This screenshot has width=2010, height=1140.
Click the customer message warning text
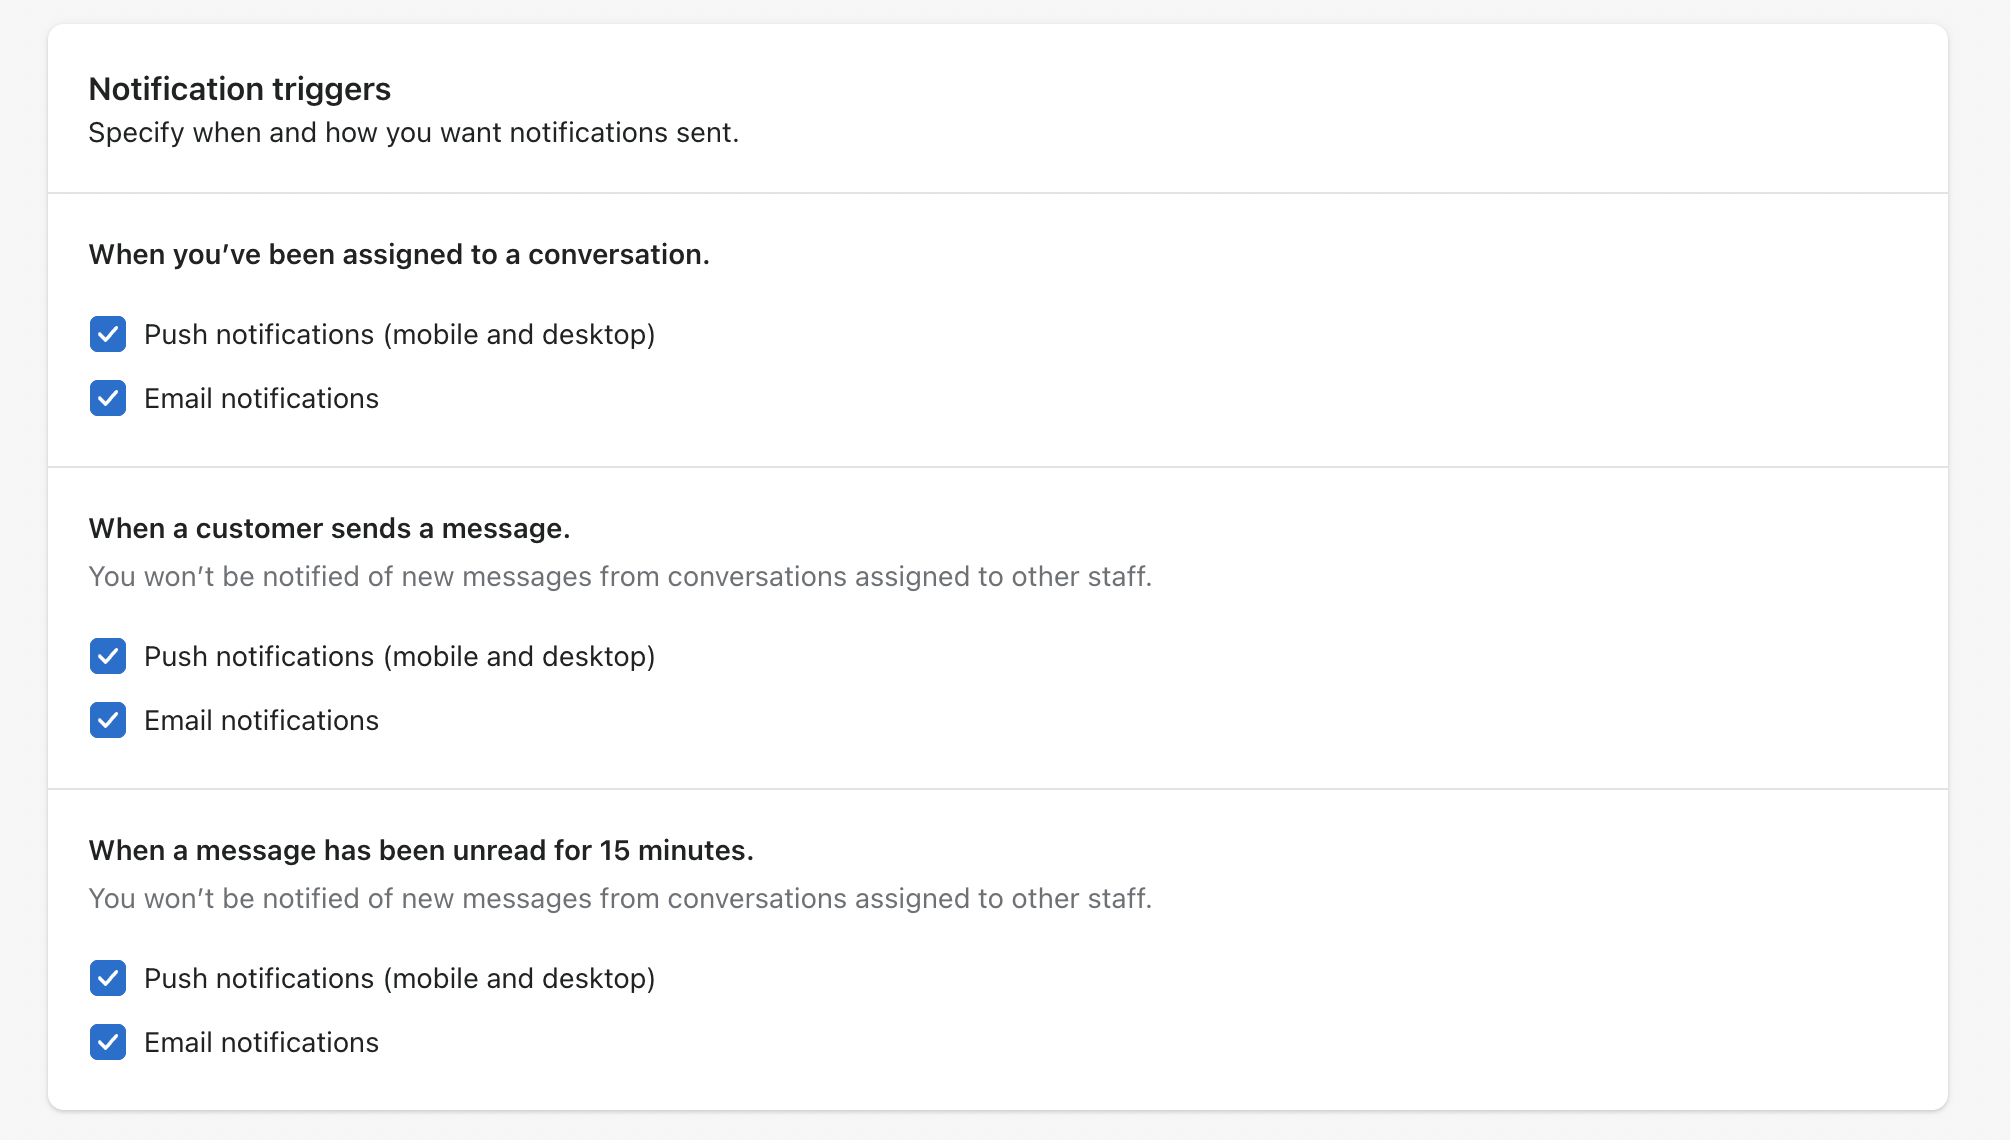(621, 576)
